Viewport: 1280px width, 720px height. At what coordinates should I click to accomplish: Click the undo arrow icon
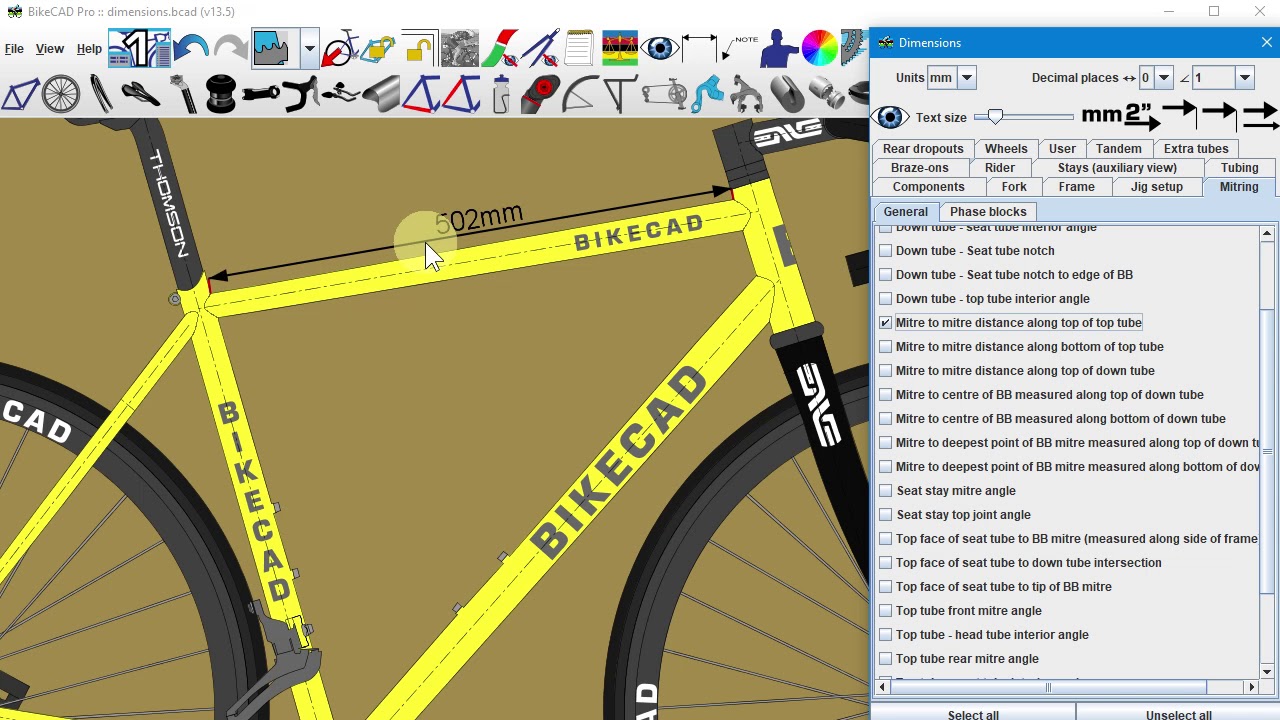(x=190, y=48)
